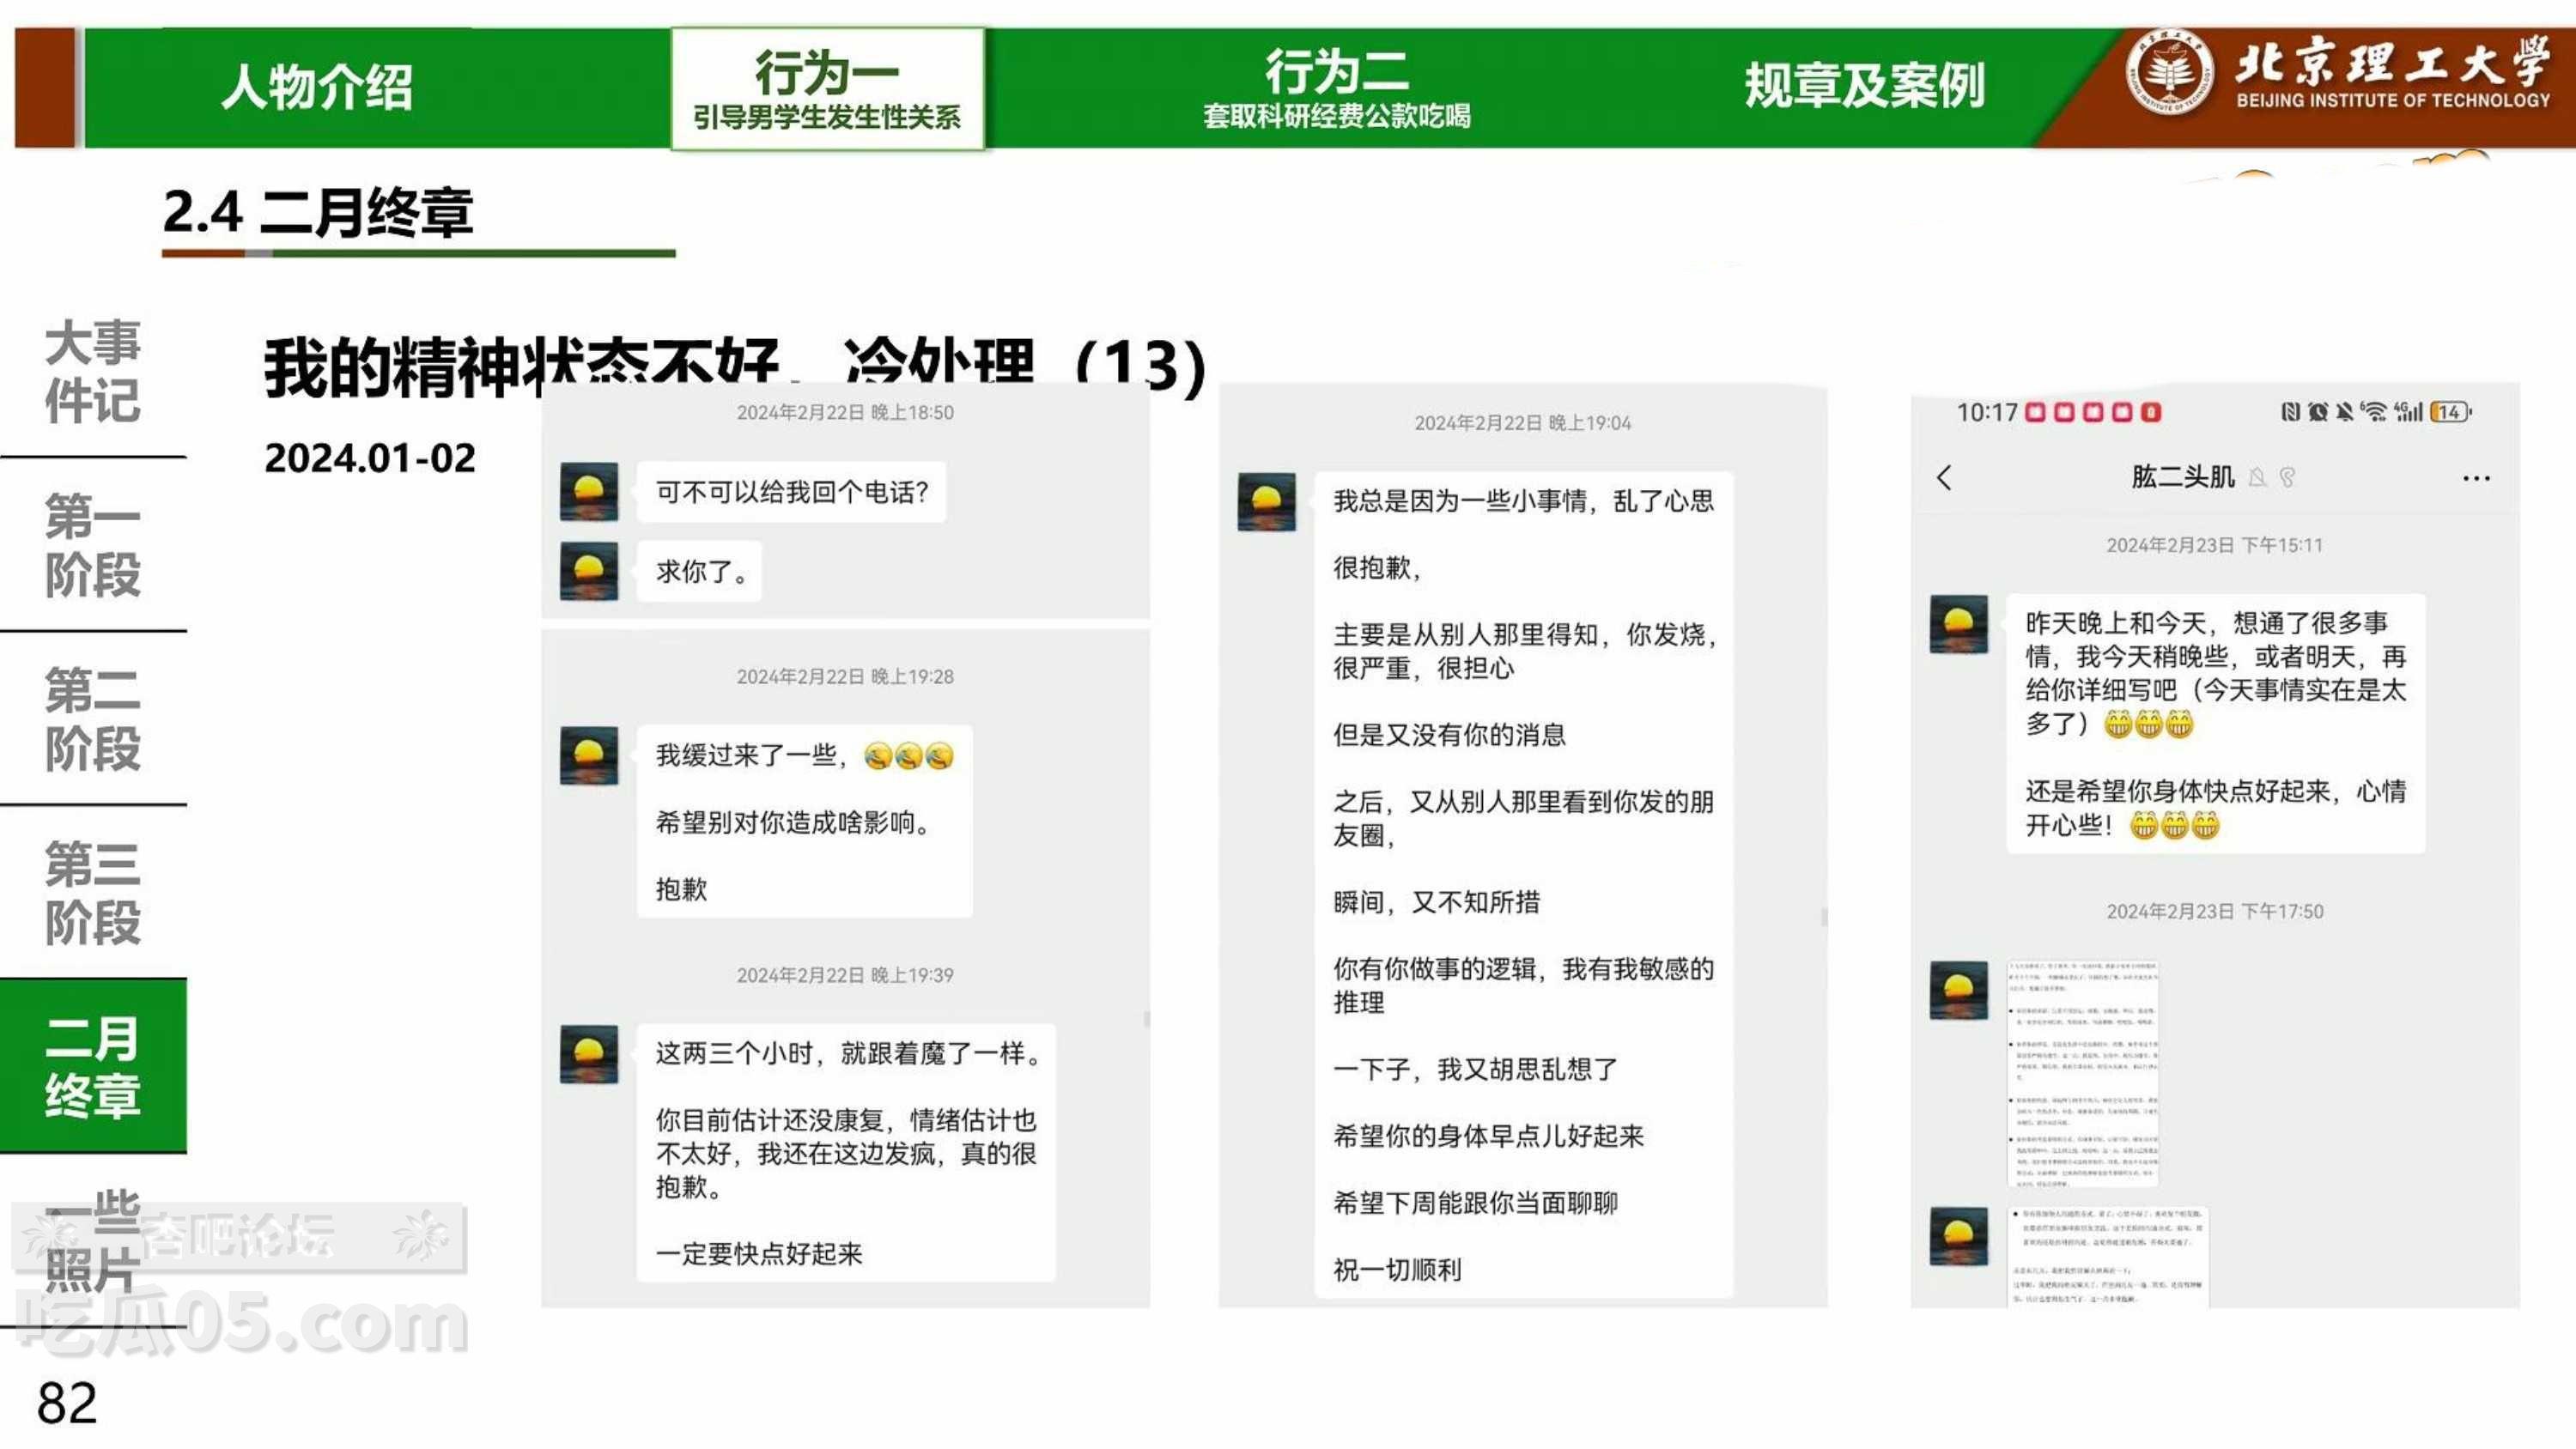The height and width of the screenshot is (1449, 2576).
Task: Click the Beijing Institute of Technology logo
Action: [x=2168, y=73]
